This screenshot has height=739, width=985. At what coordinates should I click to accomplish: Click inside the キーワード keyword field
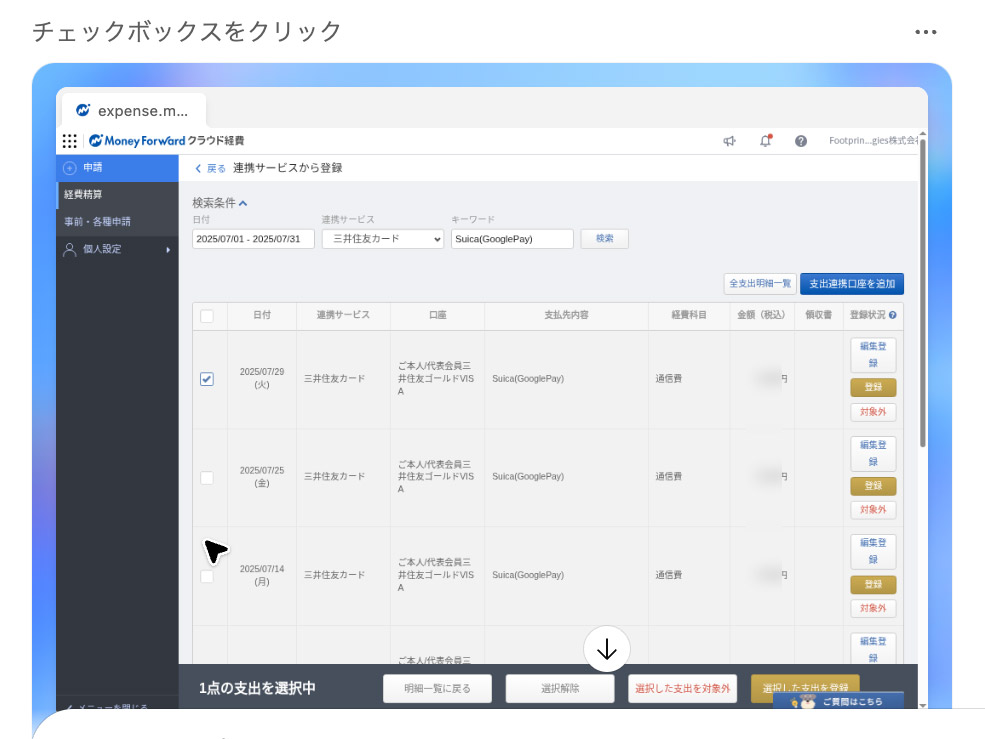[x=512, y=238]
